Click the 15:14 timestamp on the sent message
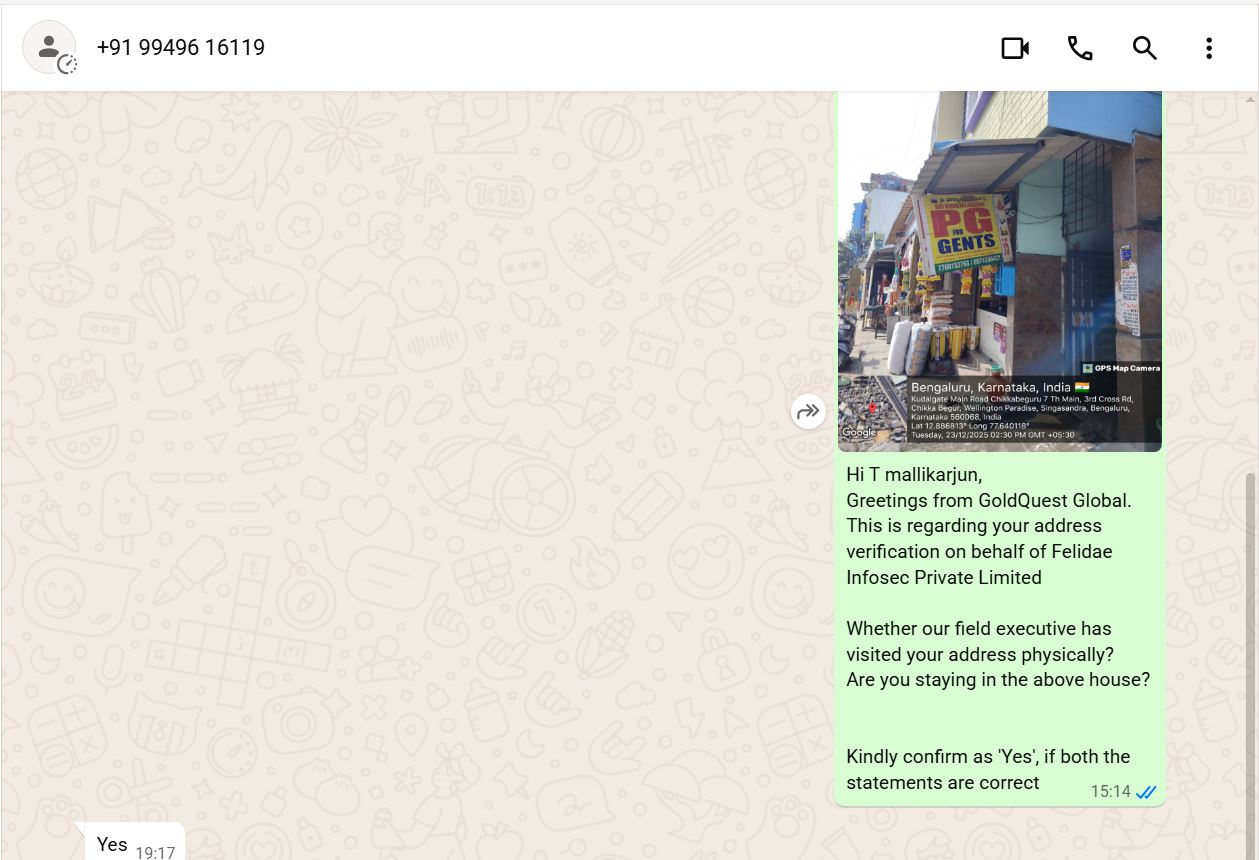This screenshot has height=860, width=1259. tap(1109, 792)
